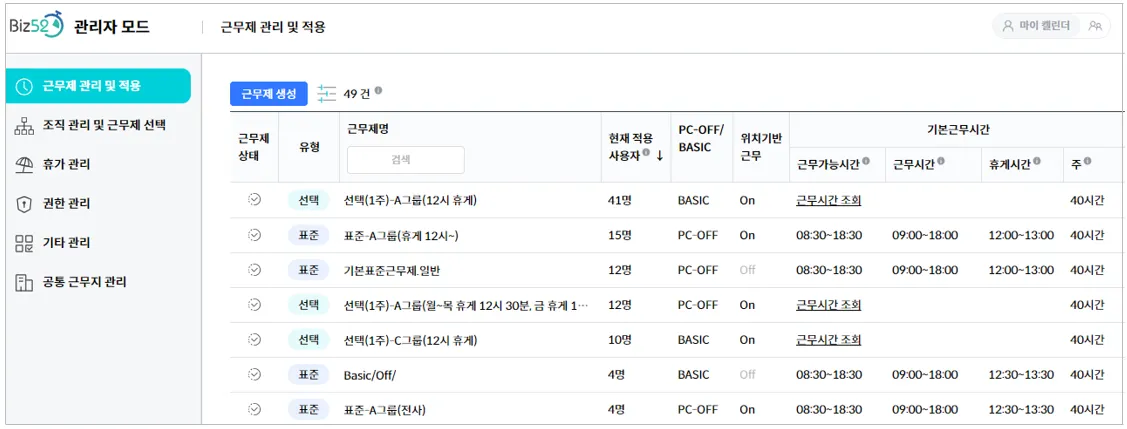Click the shield icon for 권한 관리
The height and width of the screenshot is (429, 1127).
click(25, 204)
